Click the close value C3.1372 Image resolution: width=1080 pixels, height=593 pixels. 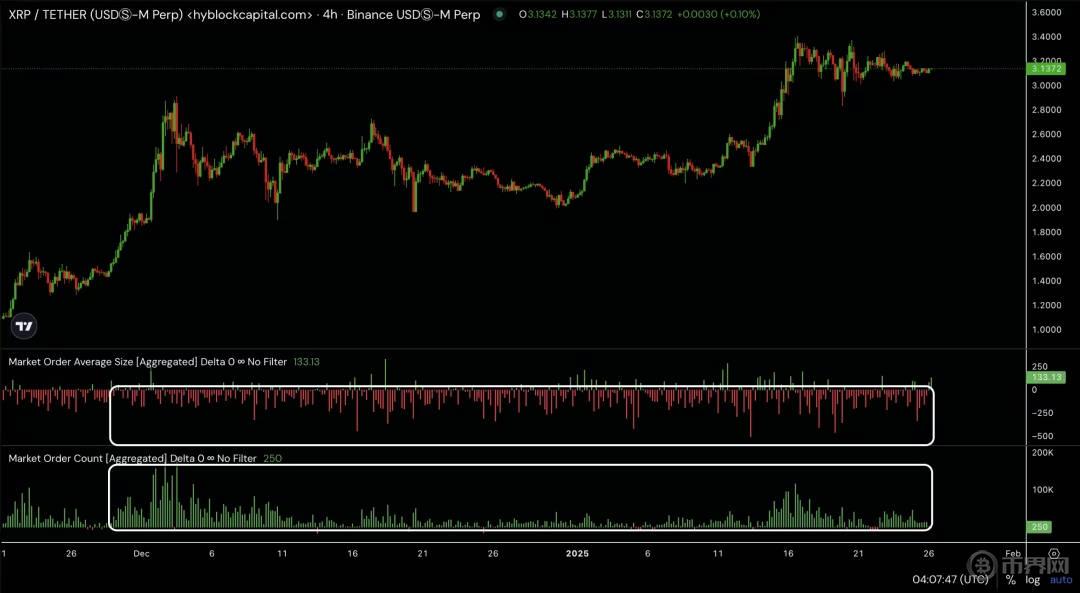pos(654,14)
